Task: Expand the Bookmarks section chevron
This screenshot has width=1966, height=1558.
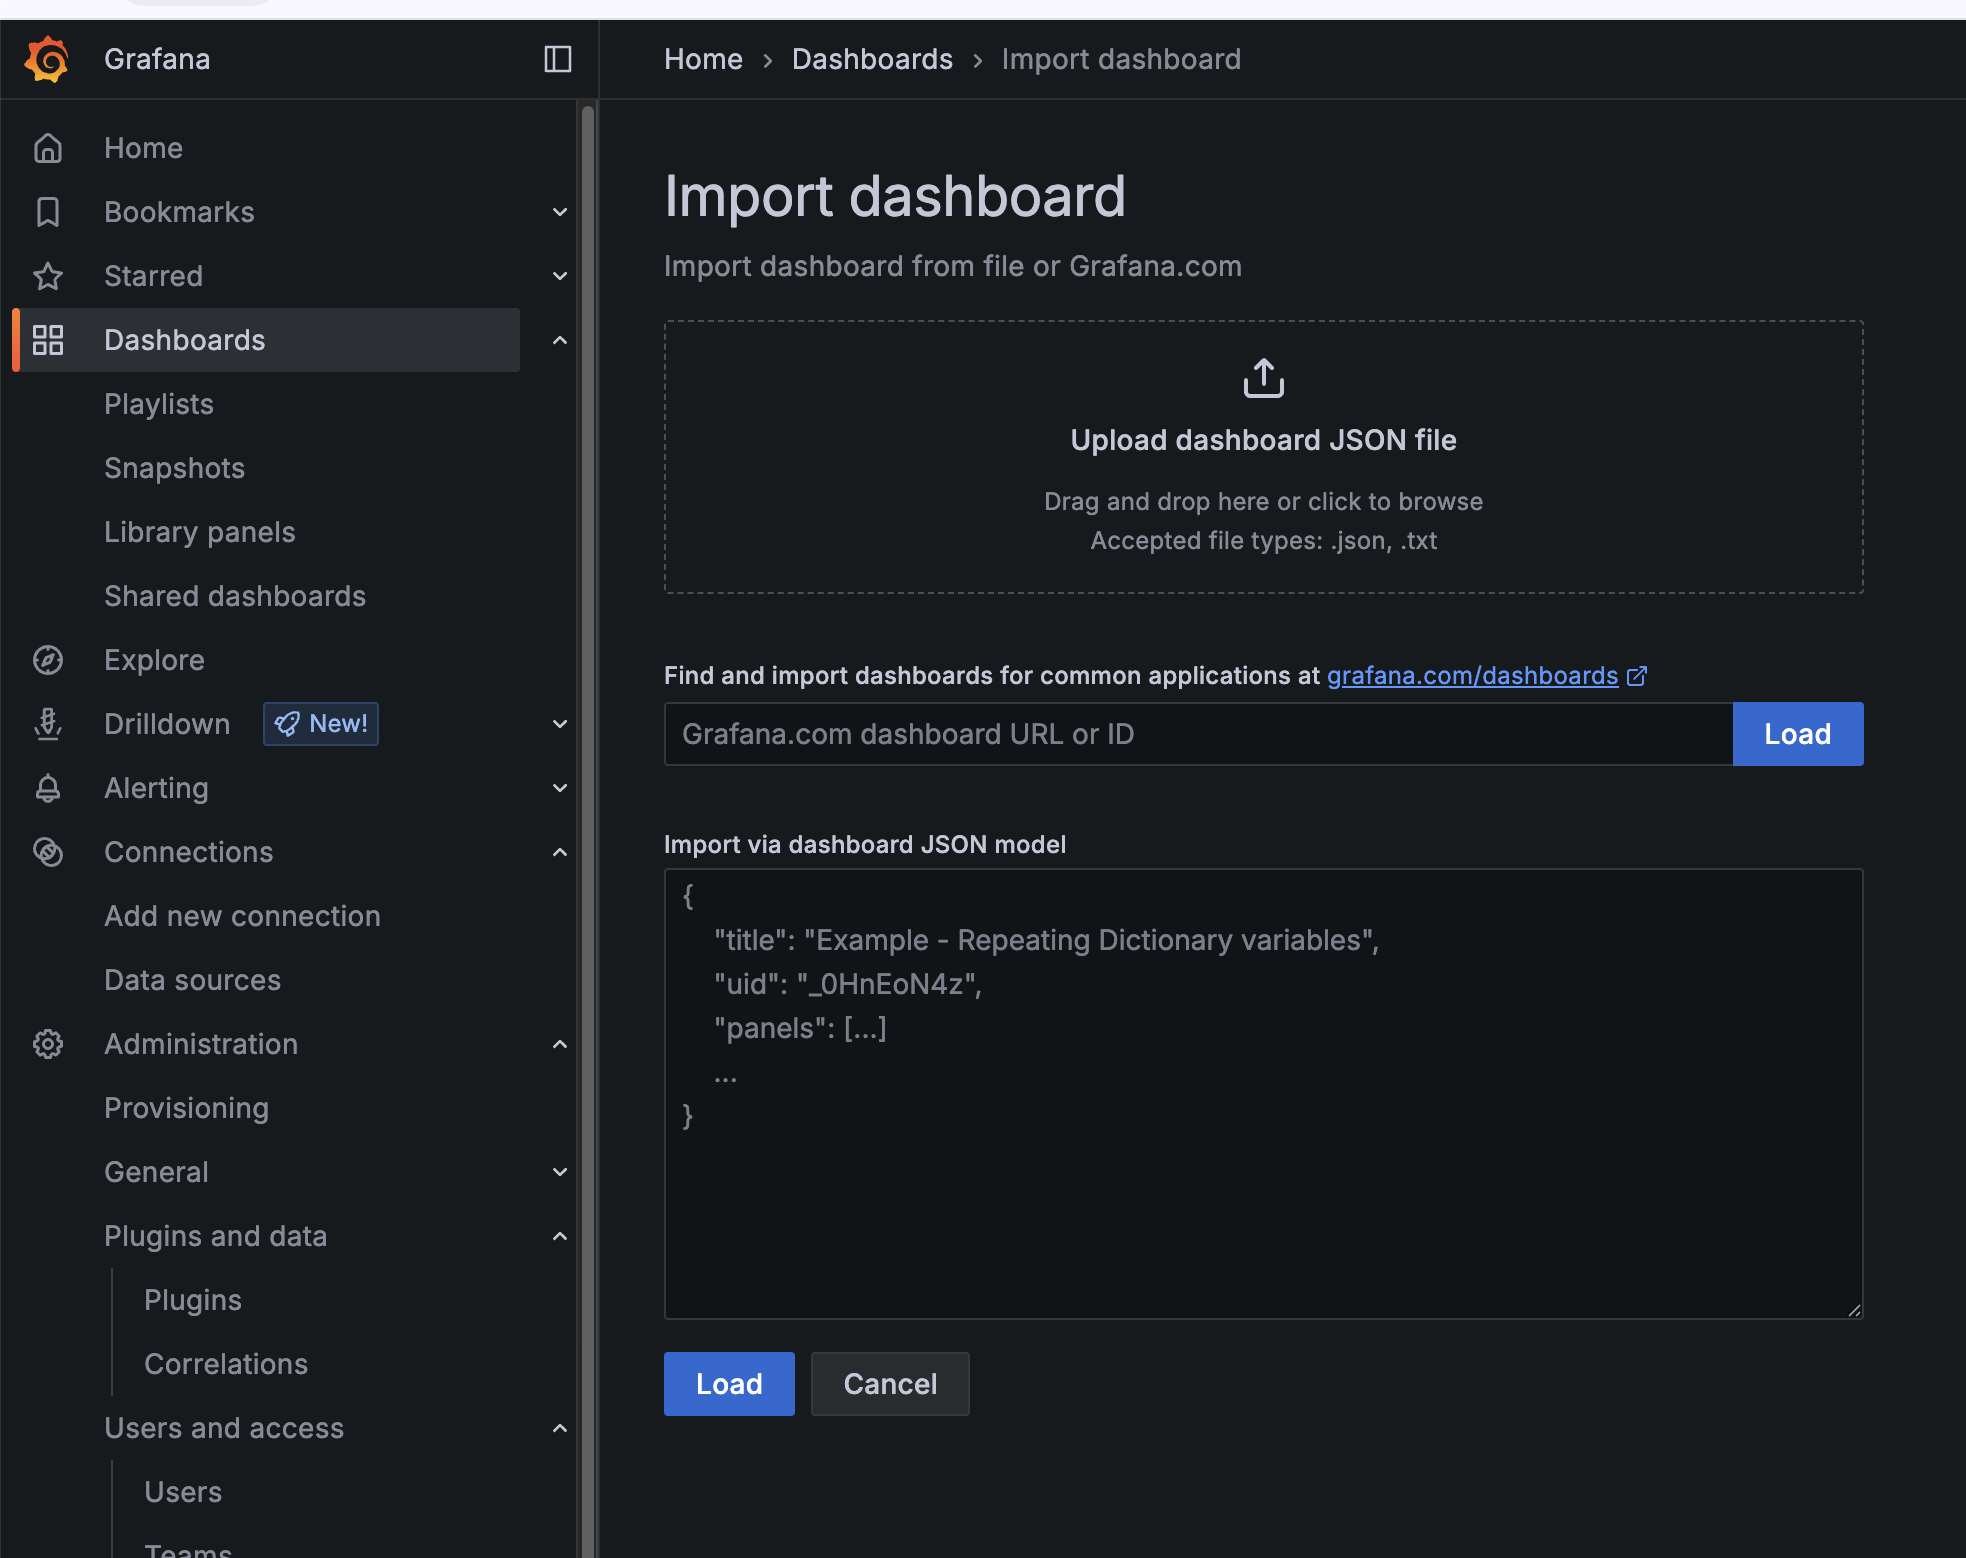Action: pos(560,212)
